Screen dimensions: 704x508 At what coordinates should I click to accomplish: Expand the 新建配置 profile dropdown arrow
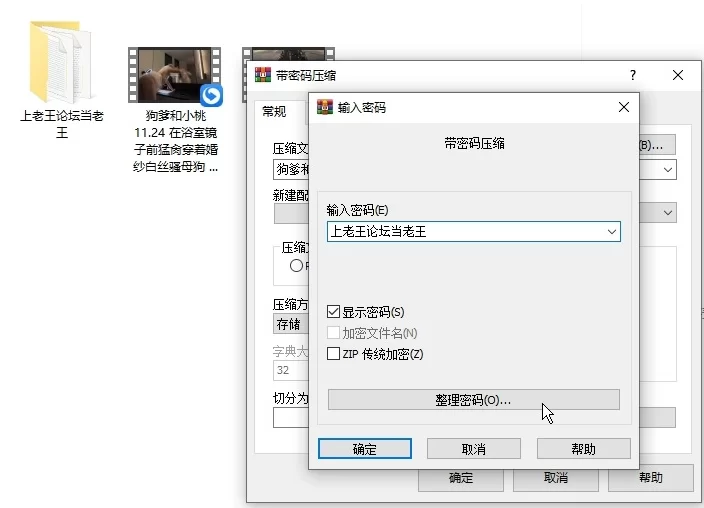click(x=668, y=212)
